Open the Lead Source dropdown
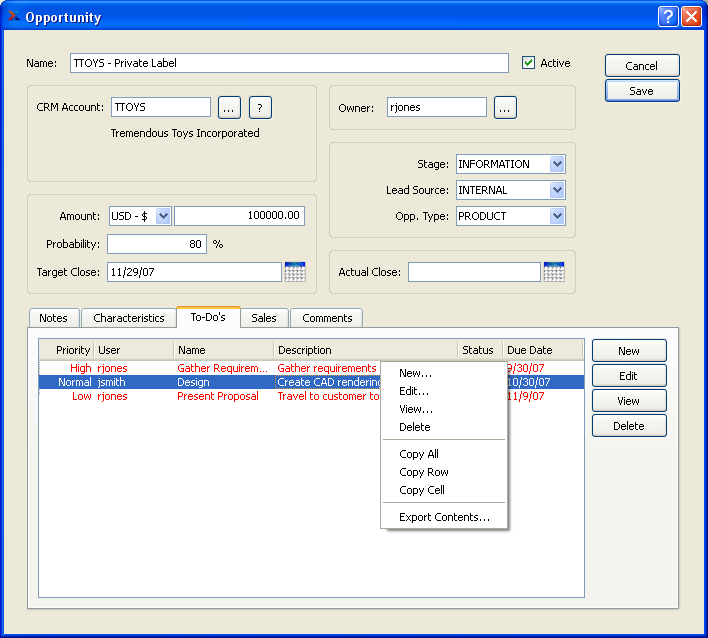The width and height of the screenshot is (708, 638). (x=557, y=190)
